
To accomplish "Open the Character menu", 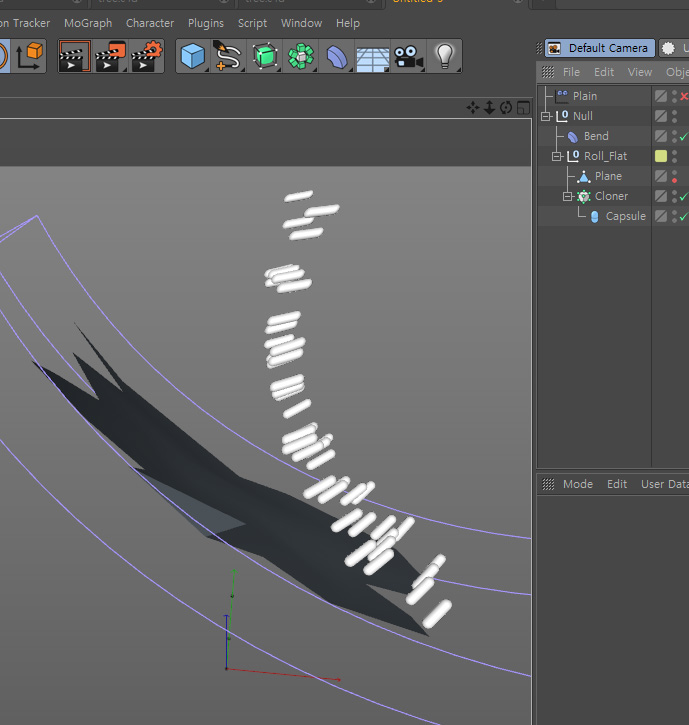I will [150, 23].
